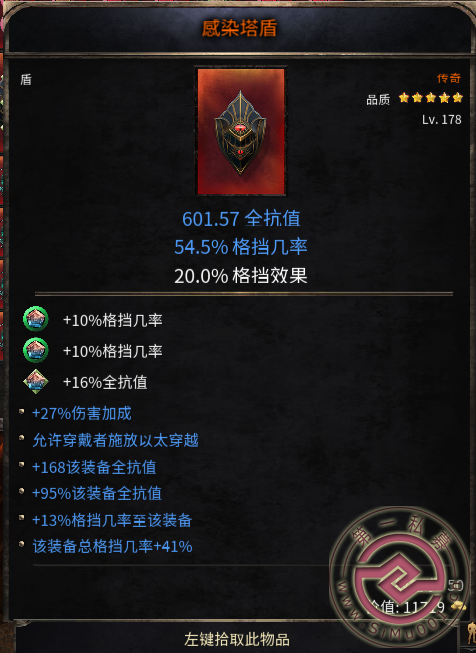Click the bullet beside +27%伤害加成

[x=22, y=412]
